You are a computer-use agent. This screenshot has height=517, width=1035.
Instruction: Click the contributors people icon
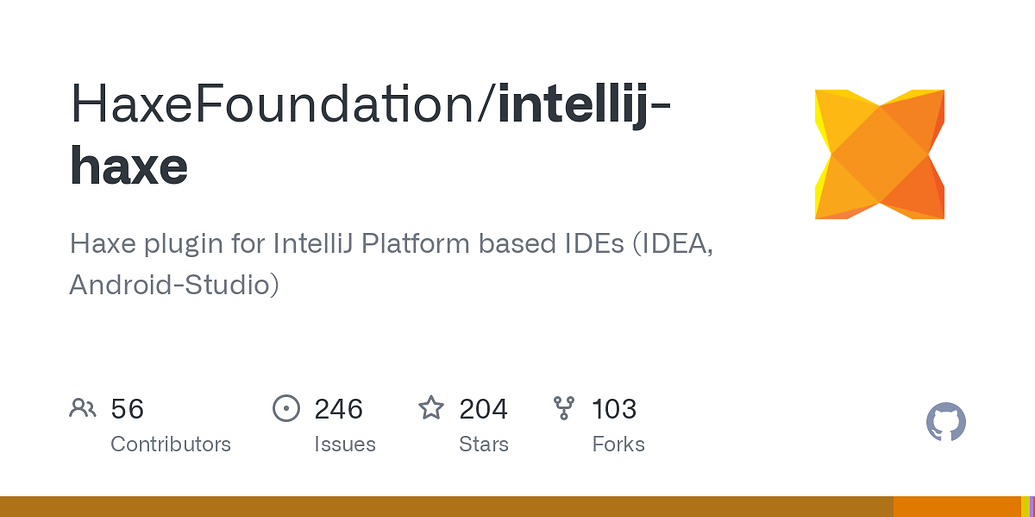(83, 408)
